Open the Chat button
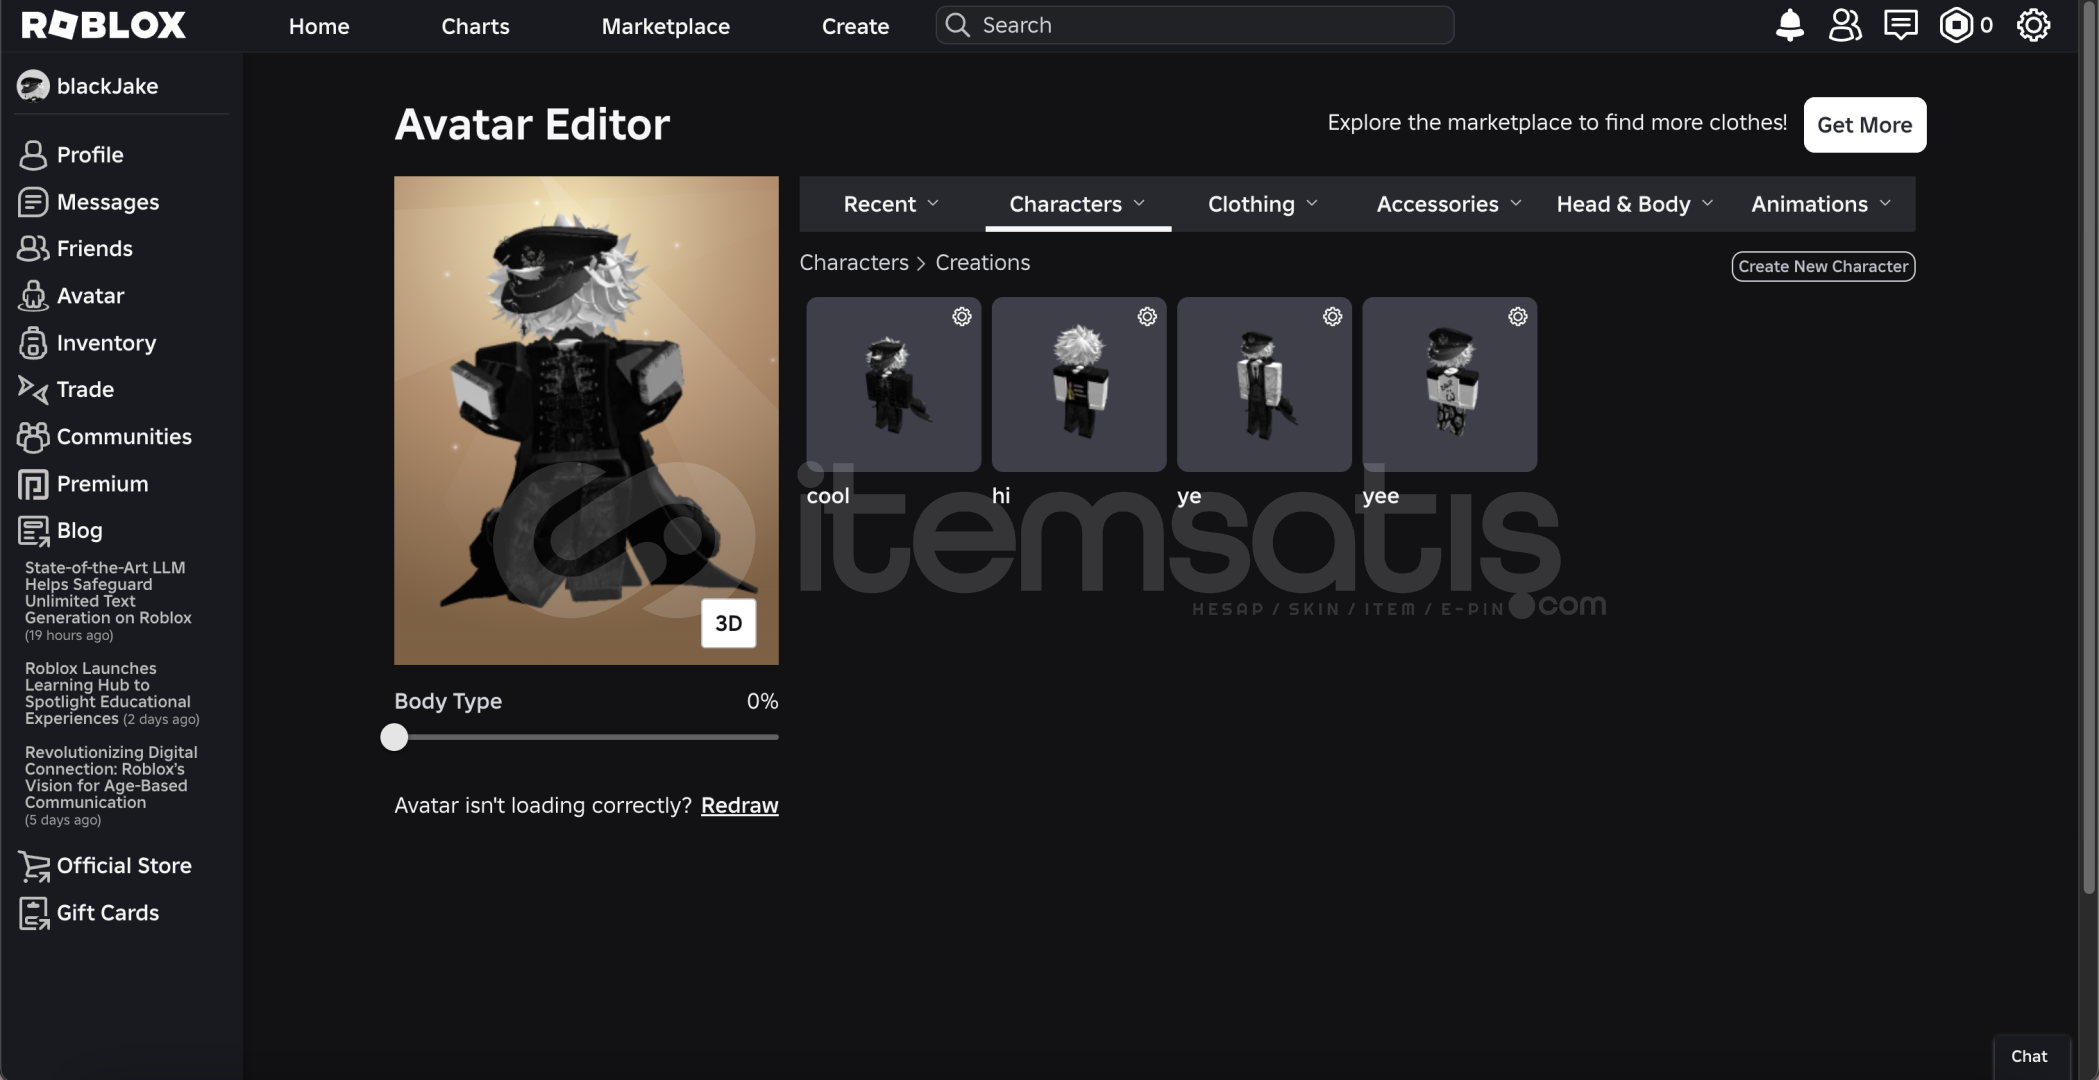This screenshot has height=1080, width=2099. (2029, 1057)
